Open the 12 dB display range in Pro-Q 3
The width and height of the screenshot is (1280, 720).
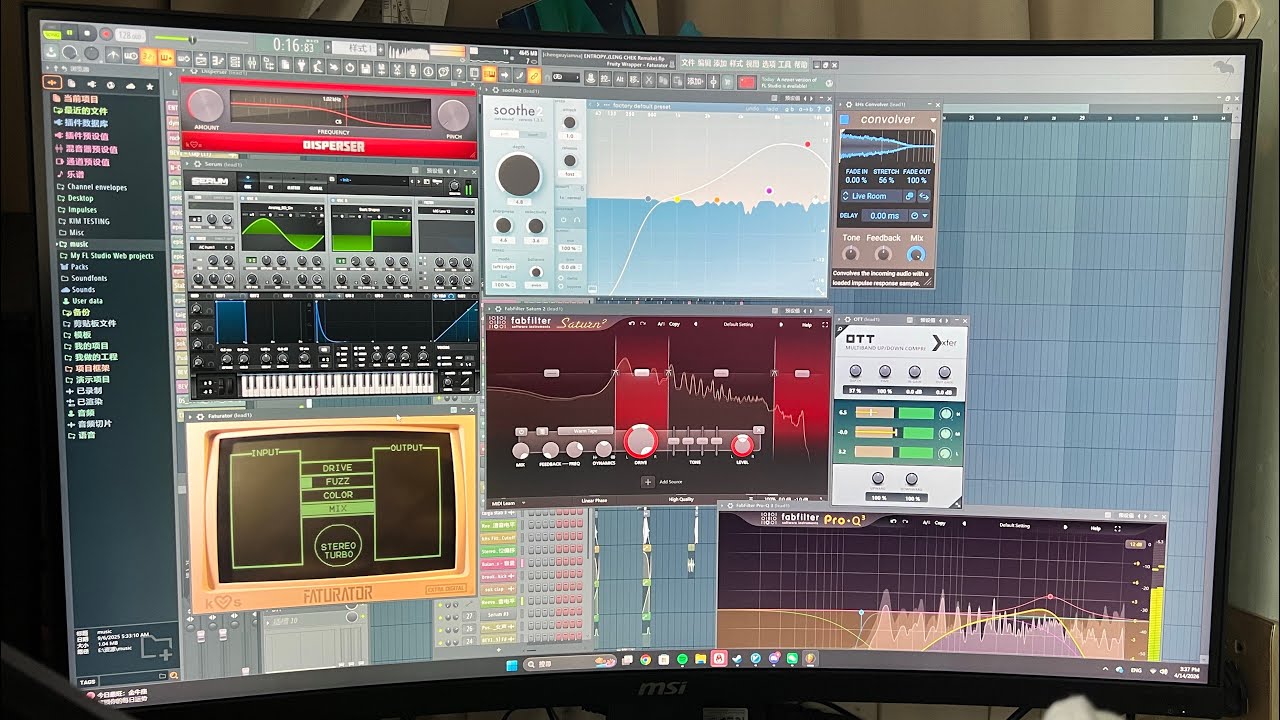(1135, 544)
